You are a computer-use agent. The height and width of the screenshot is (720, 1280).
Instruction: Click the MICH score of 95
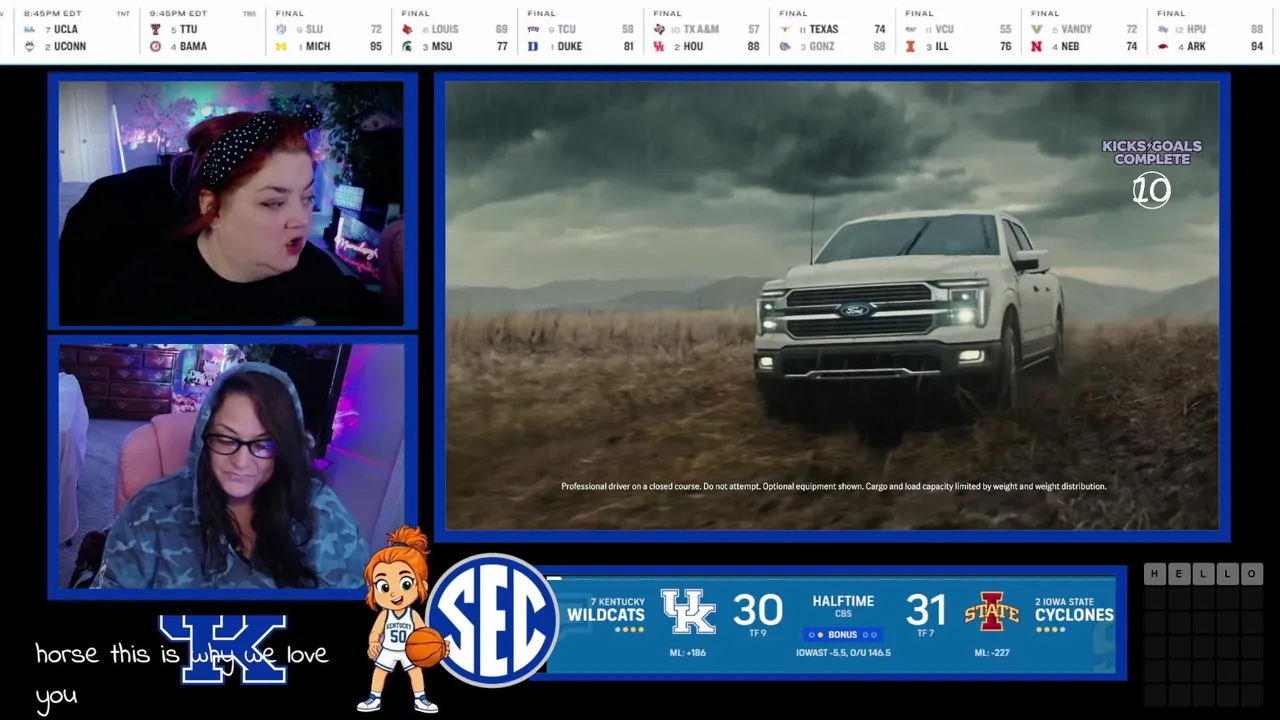[376, 47]
